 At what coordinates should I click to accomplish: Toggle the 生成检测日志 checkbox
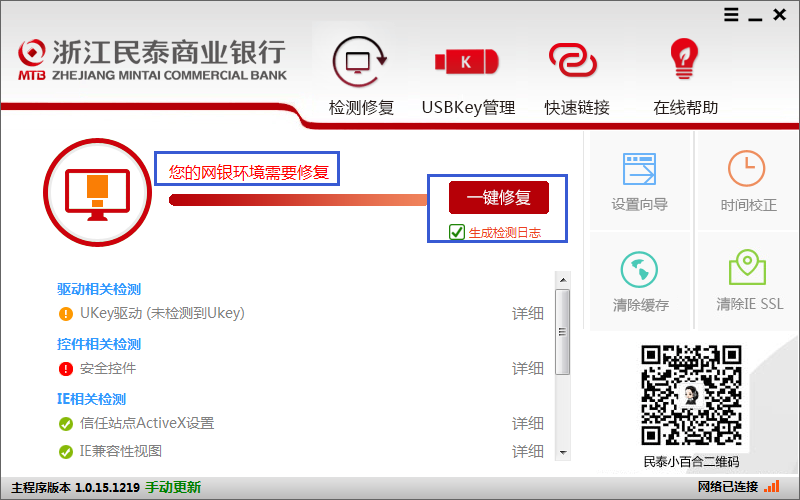tap(457, 232)
